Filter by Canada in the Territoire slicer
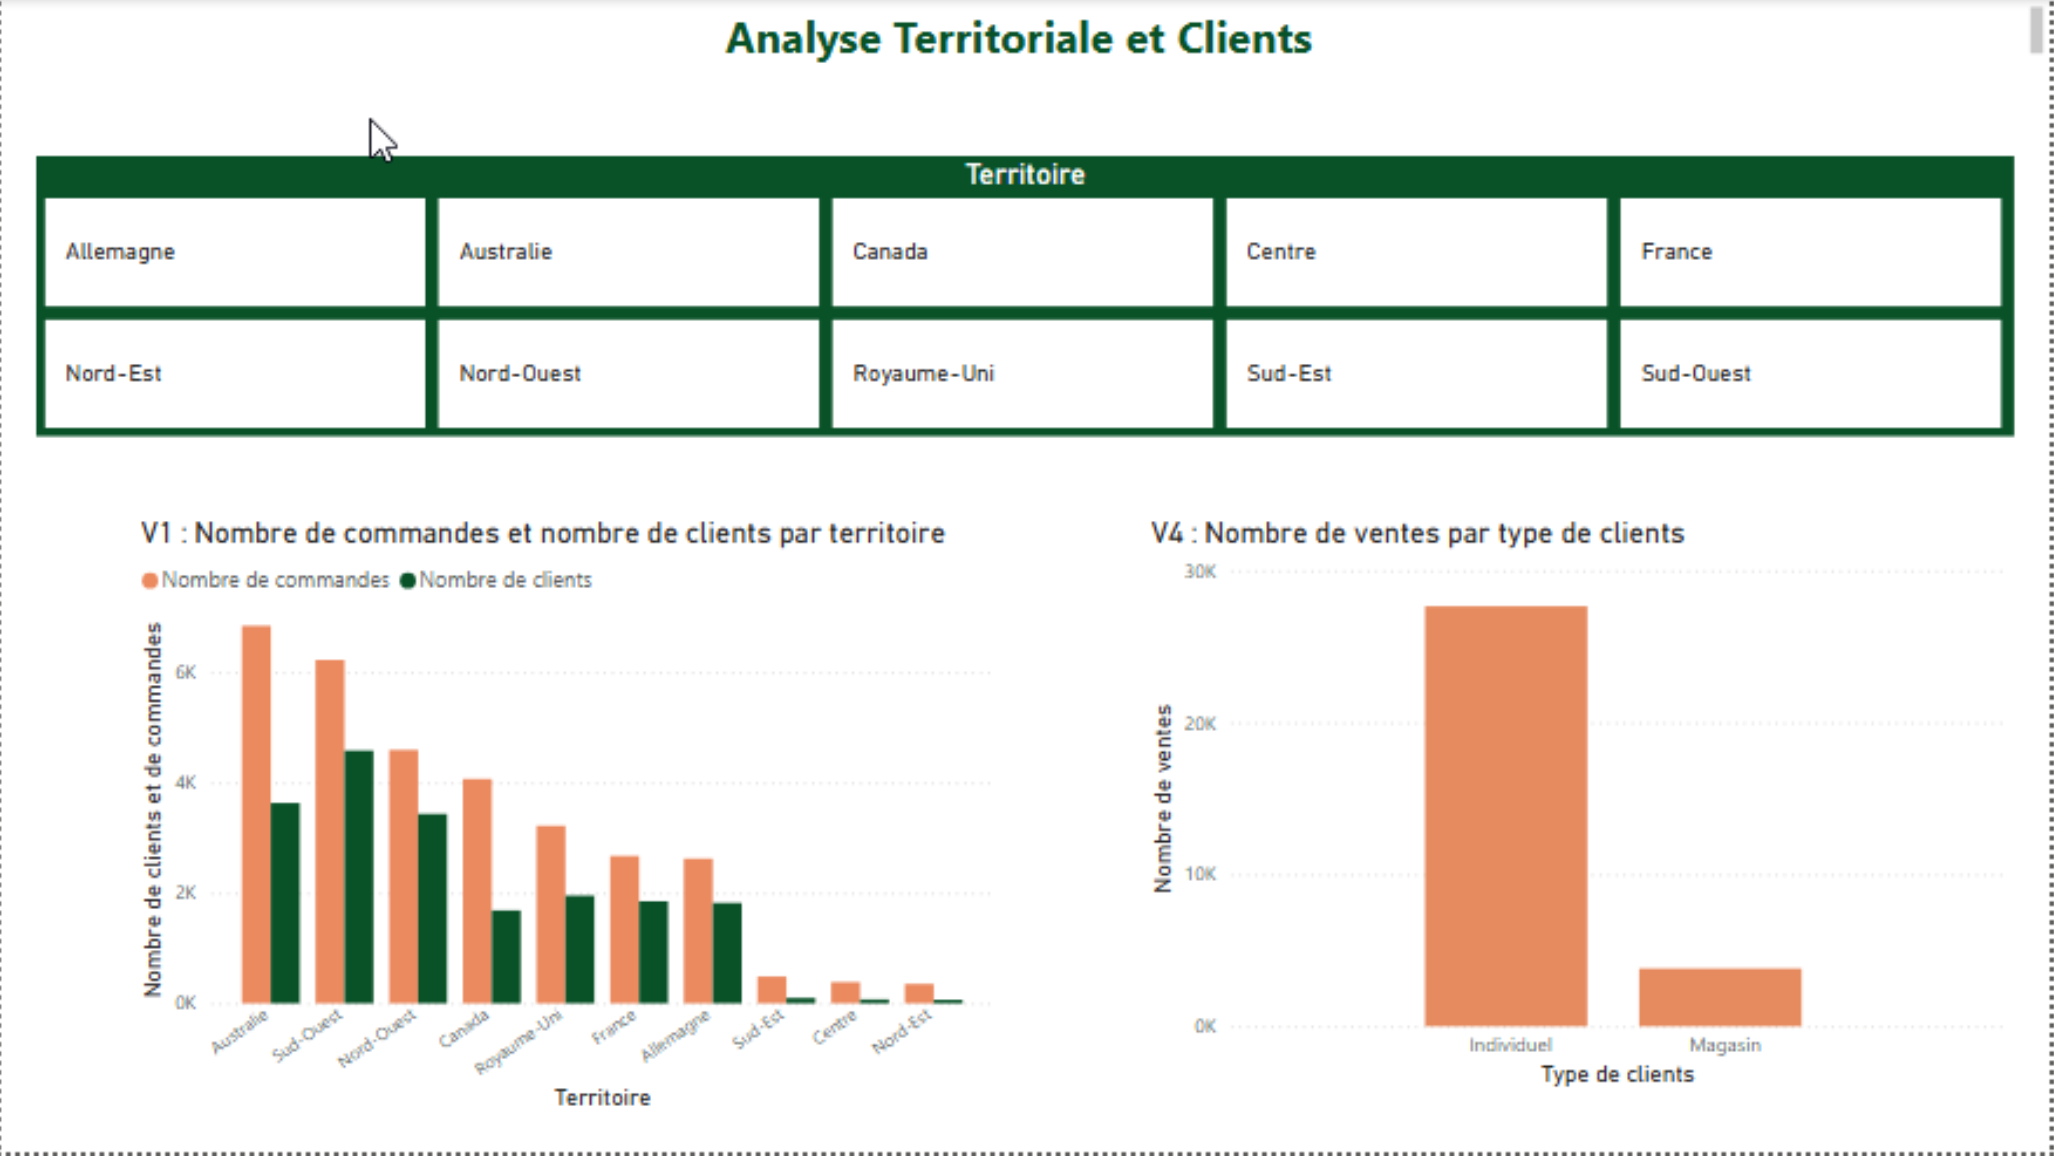Image resolution: width=2054 pixels, height=1156 pixels. [x=1020, y=252]
